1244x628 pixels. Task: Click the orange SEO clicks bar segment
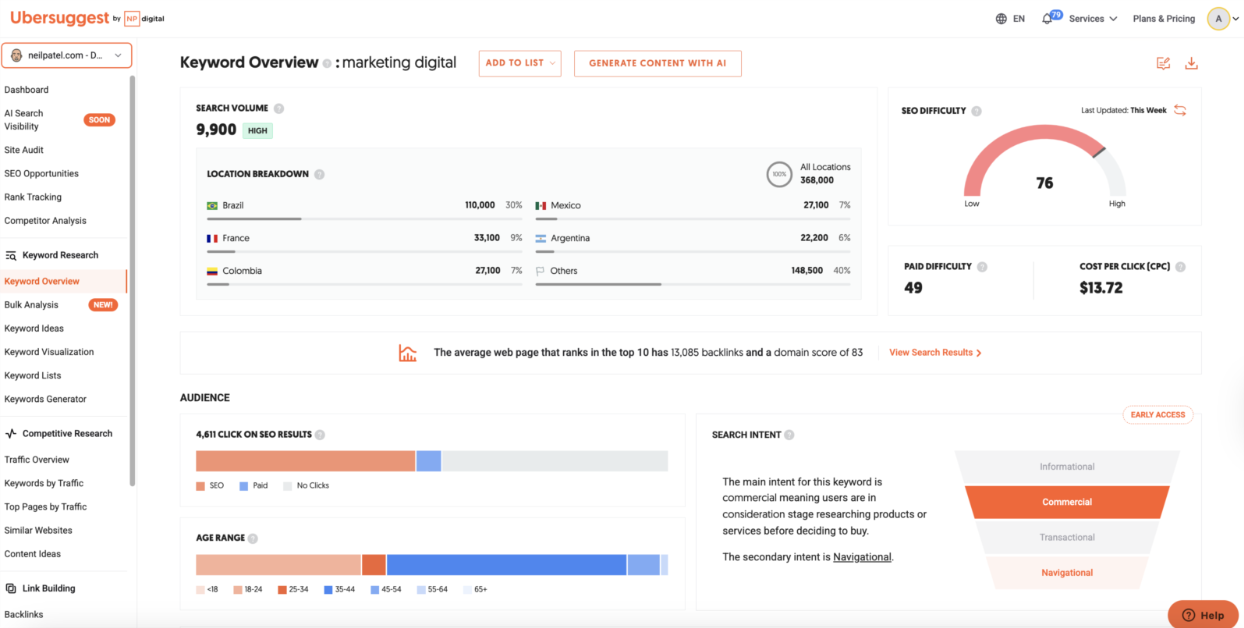pos(305,461)
